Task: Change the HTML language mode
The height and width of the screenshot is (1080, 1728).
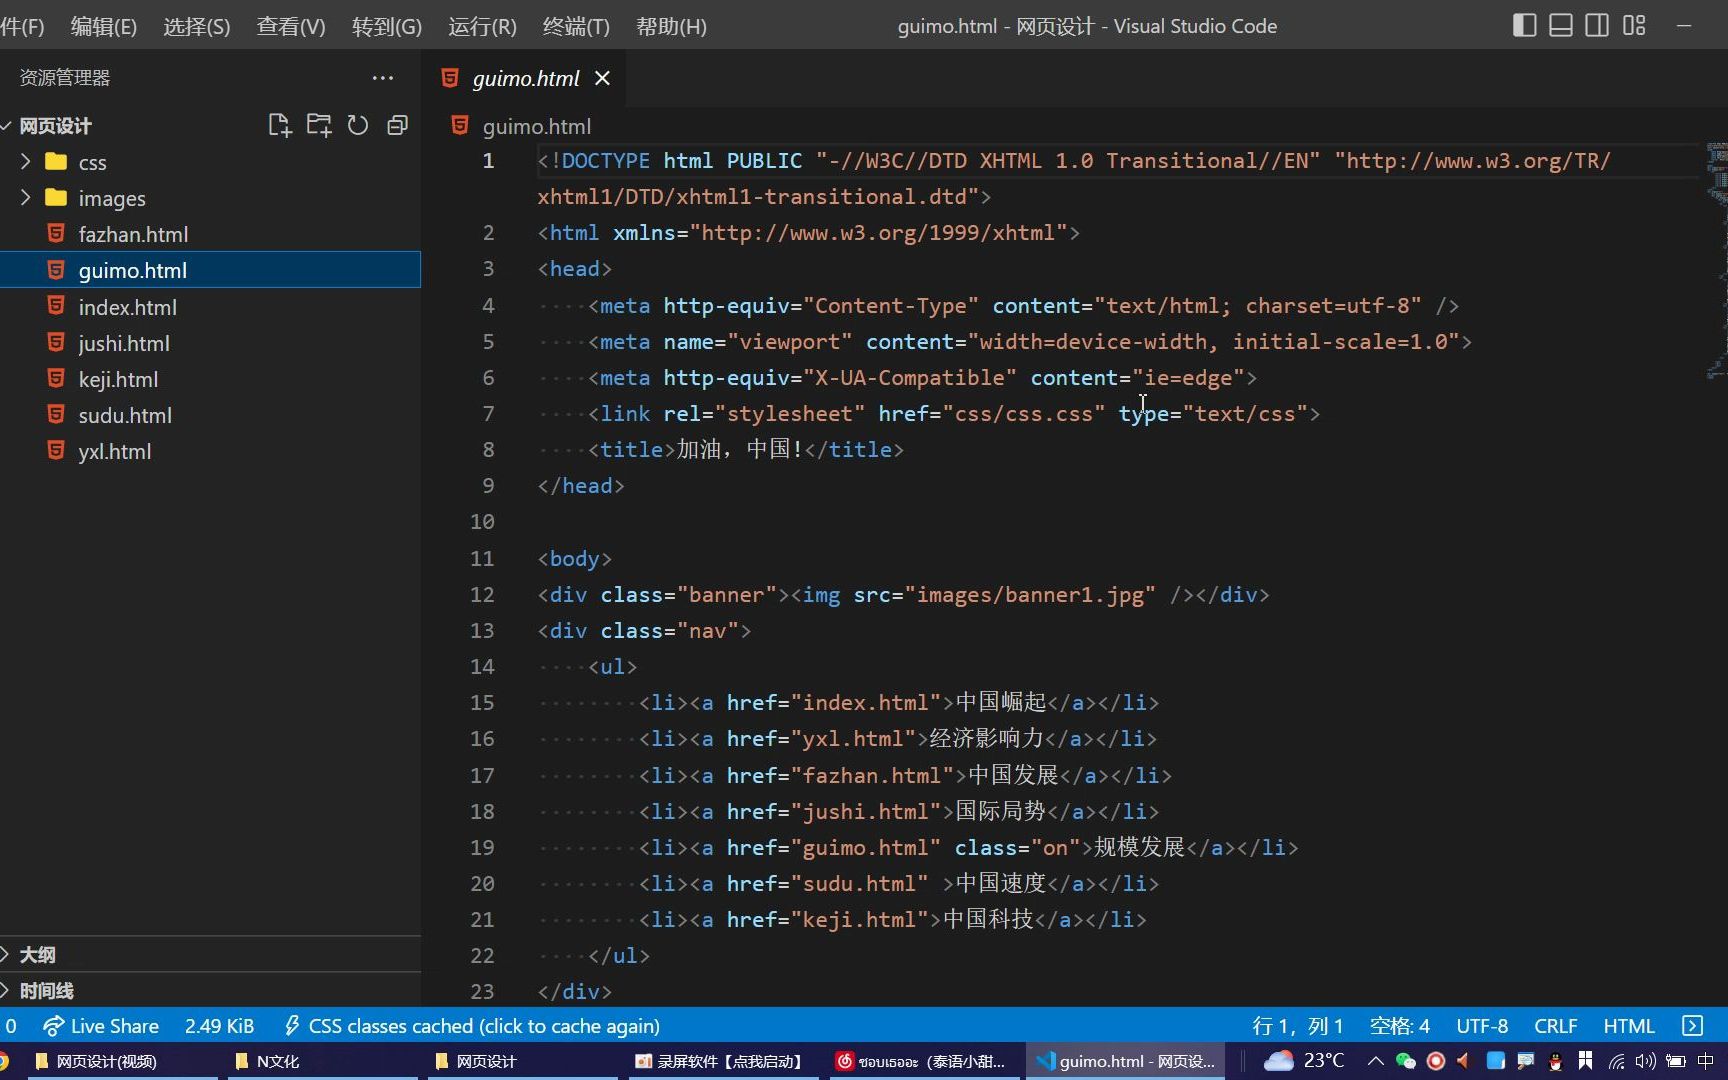Action: point(1628,1025)
